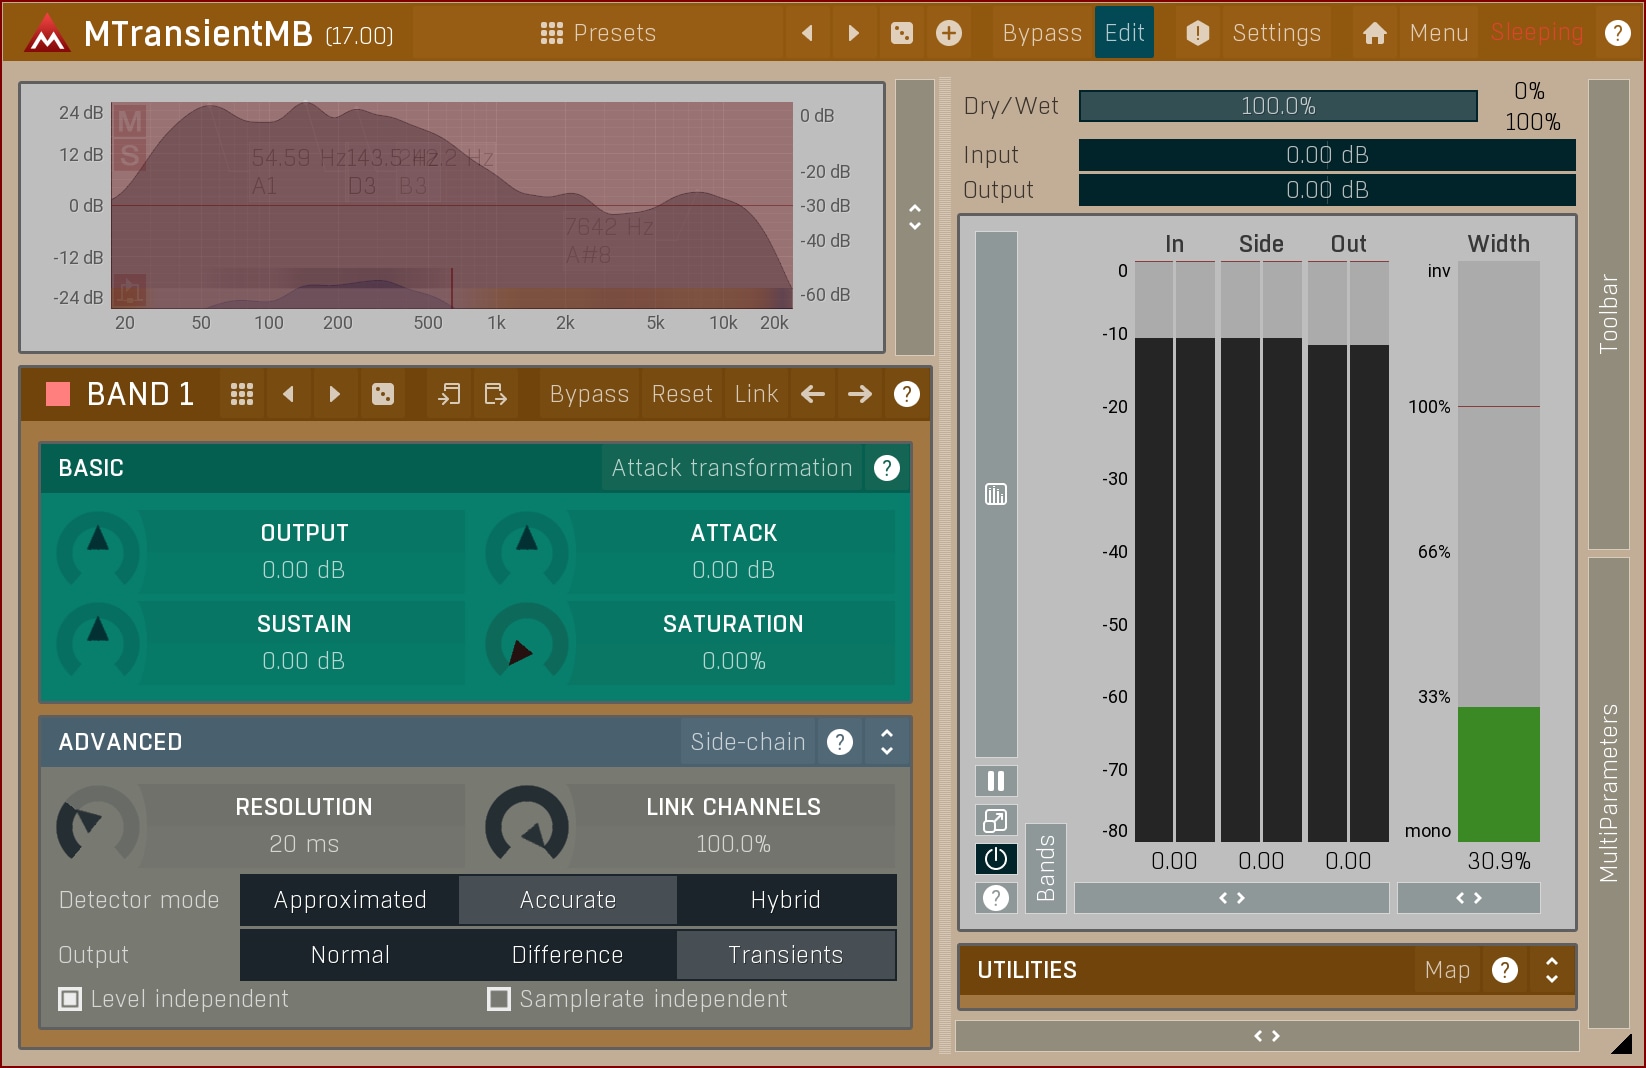1646x1068 pixels.
Task: Click the random preset dice icon in top bar
Action: click(901, 33)
